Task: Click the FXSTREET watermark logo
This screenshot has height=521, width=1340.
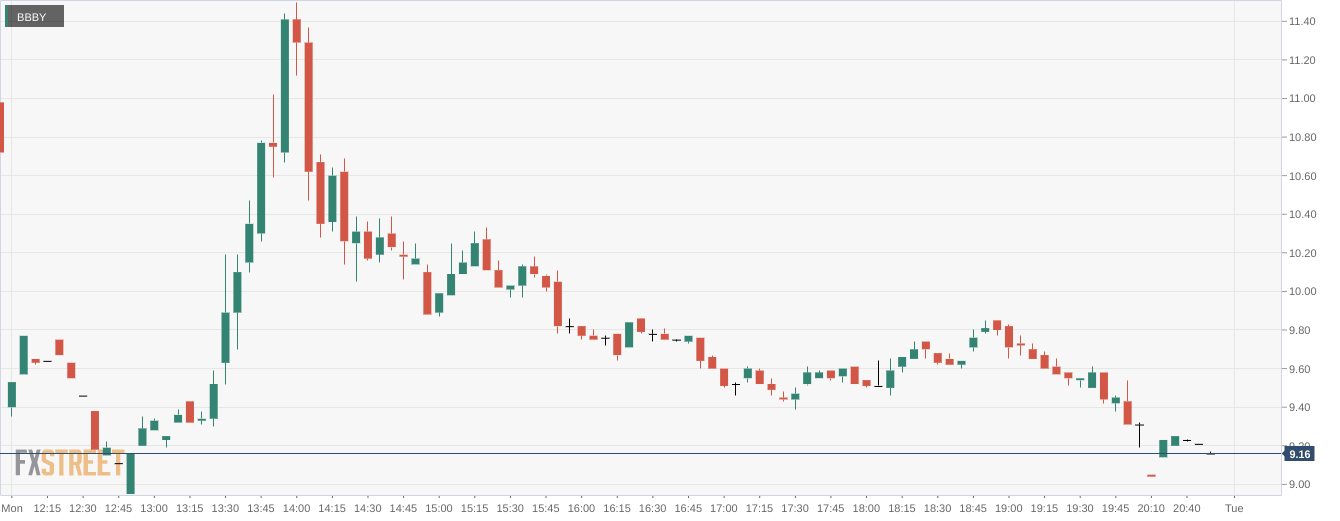Action: coord(70,465)
